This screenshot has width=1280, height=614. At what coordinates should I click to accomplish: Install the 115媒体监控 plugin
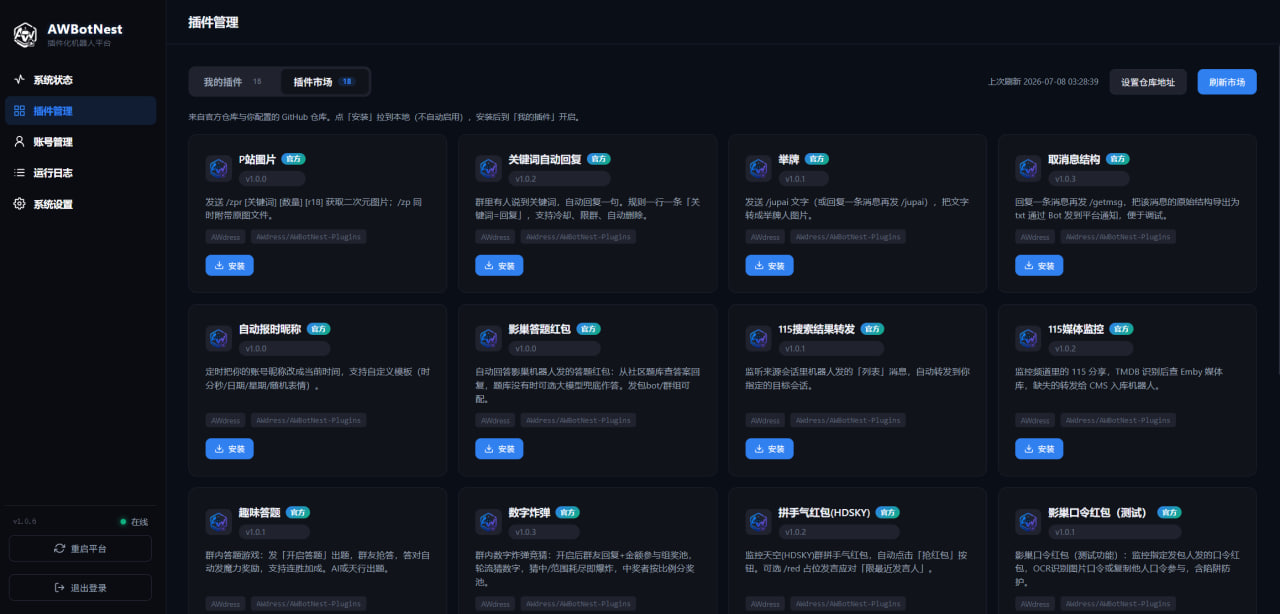click(x=1039, y=449)
